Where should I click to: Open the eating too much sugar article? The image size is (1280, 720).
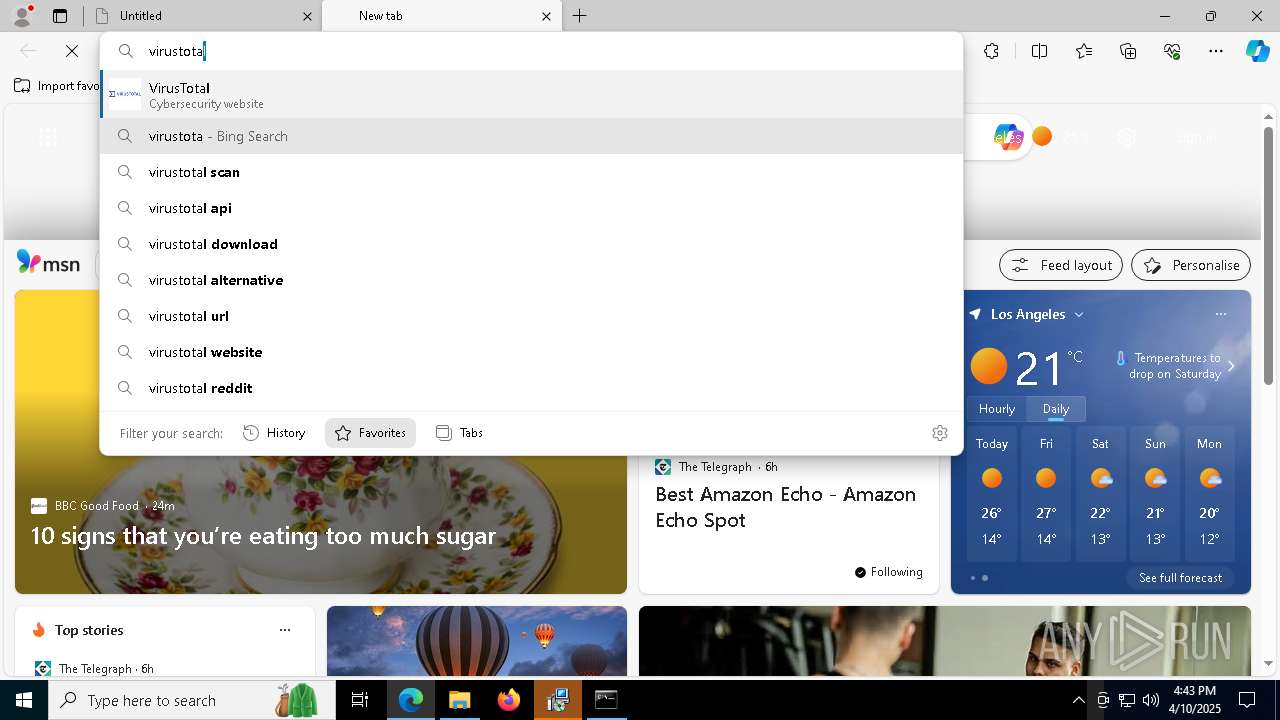click(x=263, y=536)
